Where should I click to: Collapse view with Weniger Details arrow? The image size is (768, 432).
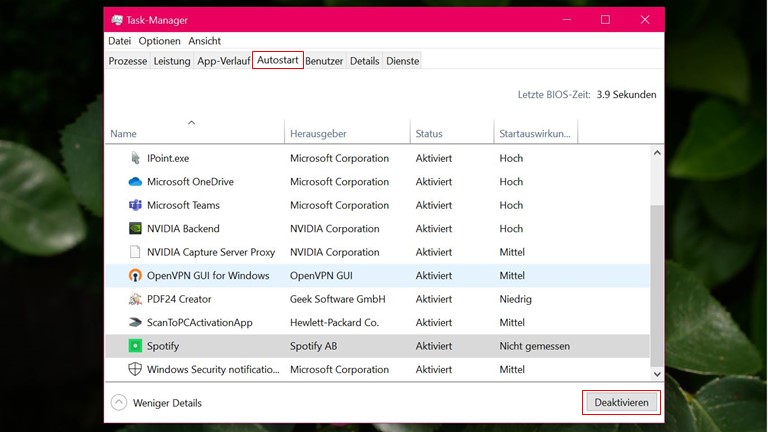click(x=119, y=403)
